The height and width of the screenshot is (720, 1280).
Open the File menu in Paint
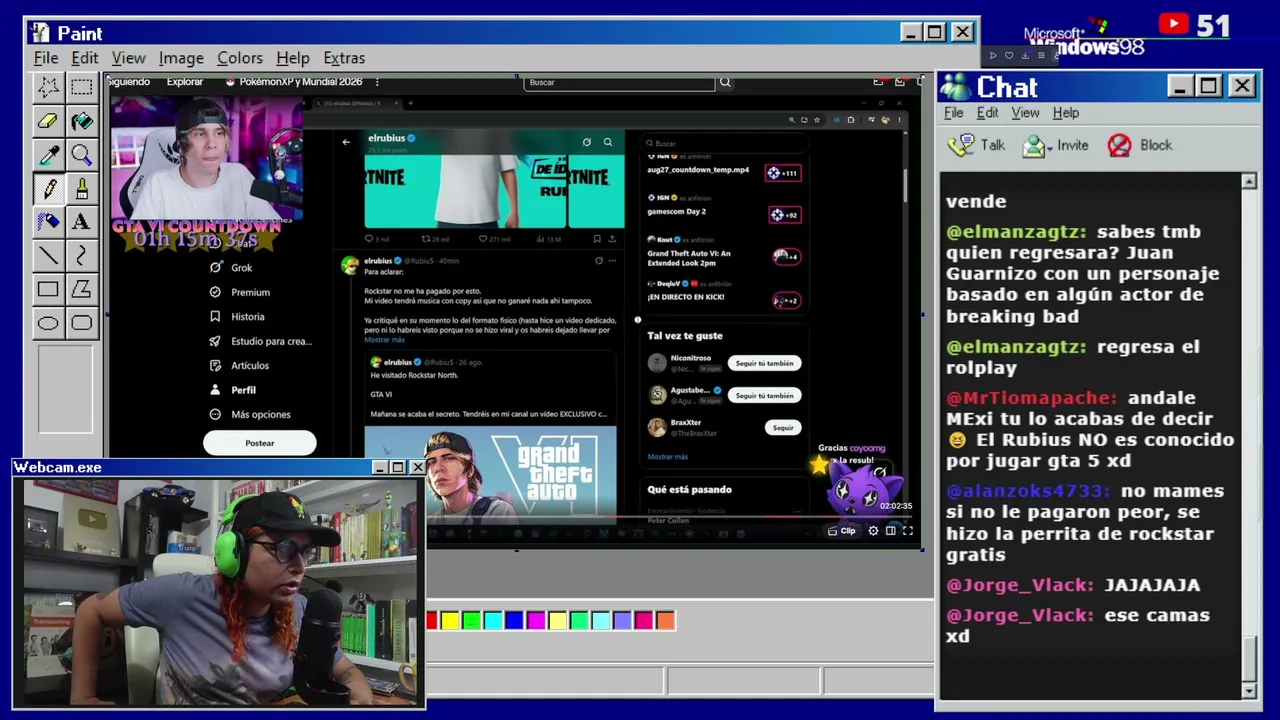46,58
